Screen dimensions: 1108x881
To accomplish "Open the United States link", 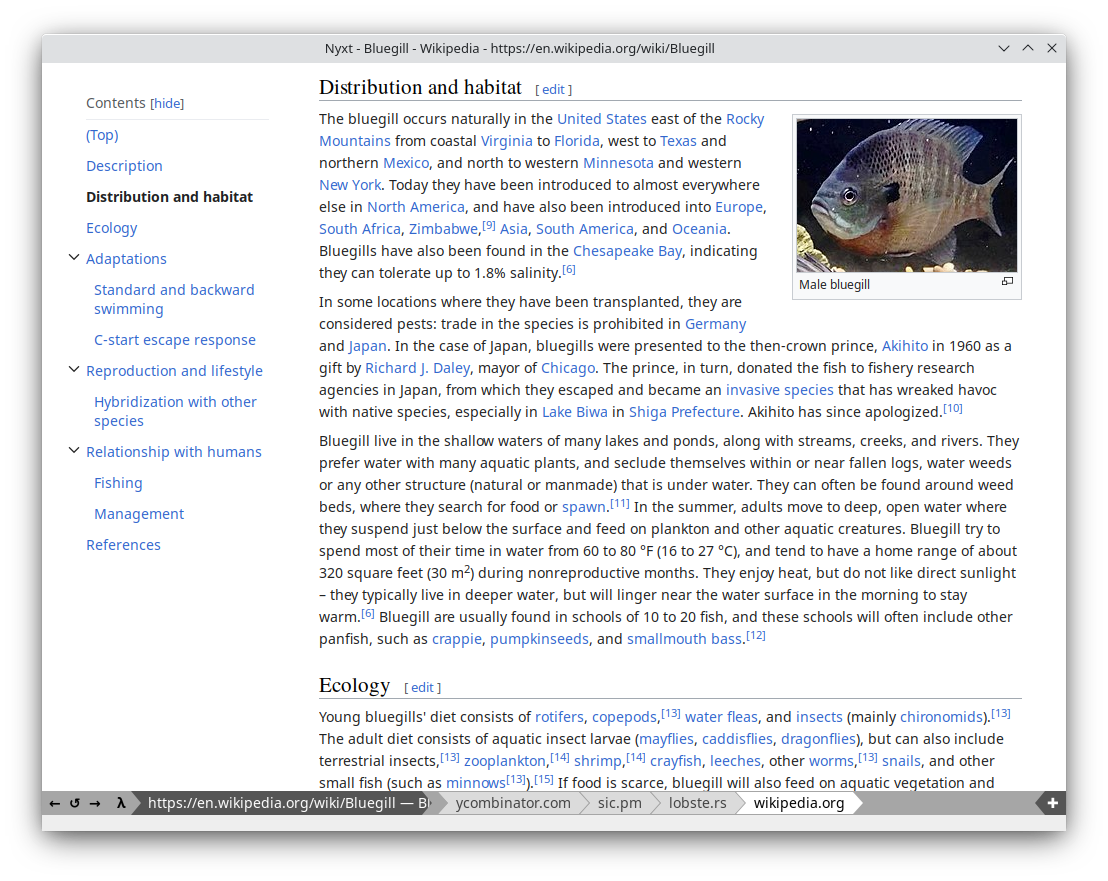I will (601, 119).
